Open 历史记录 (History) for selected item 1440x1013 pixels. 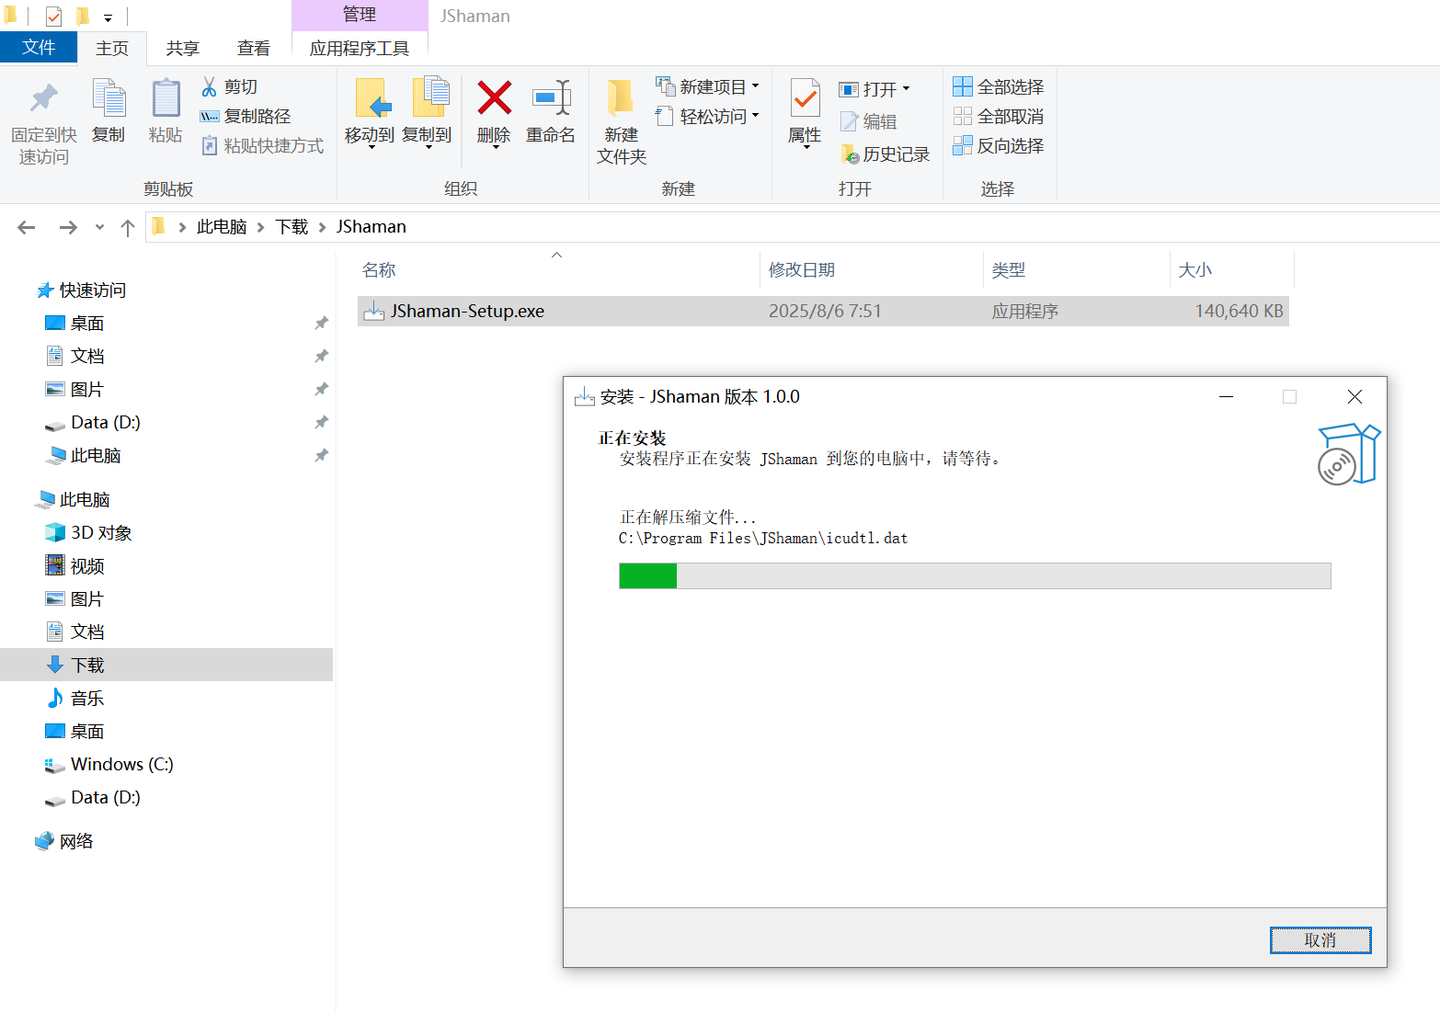click(884, 153)
